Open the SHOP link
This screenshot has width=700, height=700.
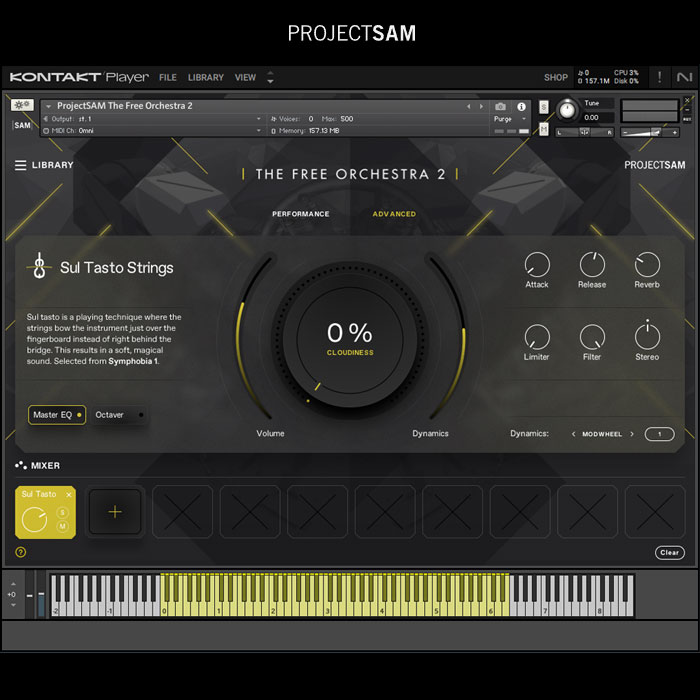coord(556,78)
